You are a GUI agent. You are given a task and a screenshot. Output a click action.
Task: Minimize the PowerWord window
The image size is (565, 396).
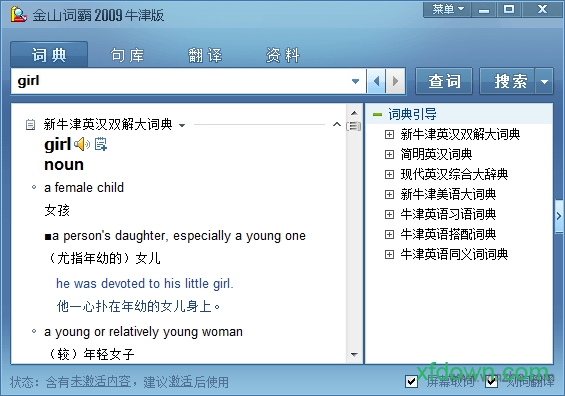pos(484,9)
